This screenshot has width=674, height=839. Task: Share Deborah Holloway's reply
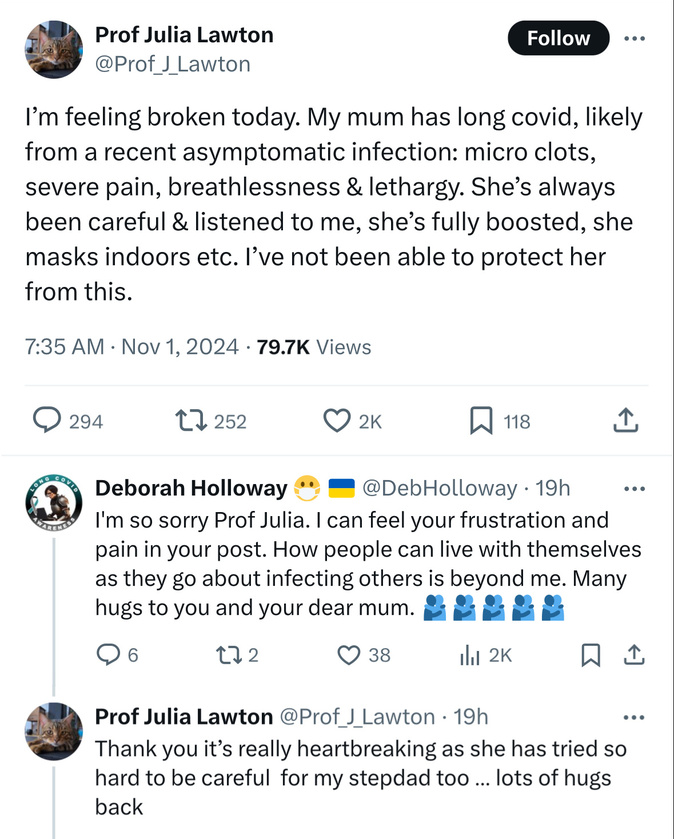(x=634, y=655)
